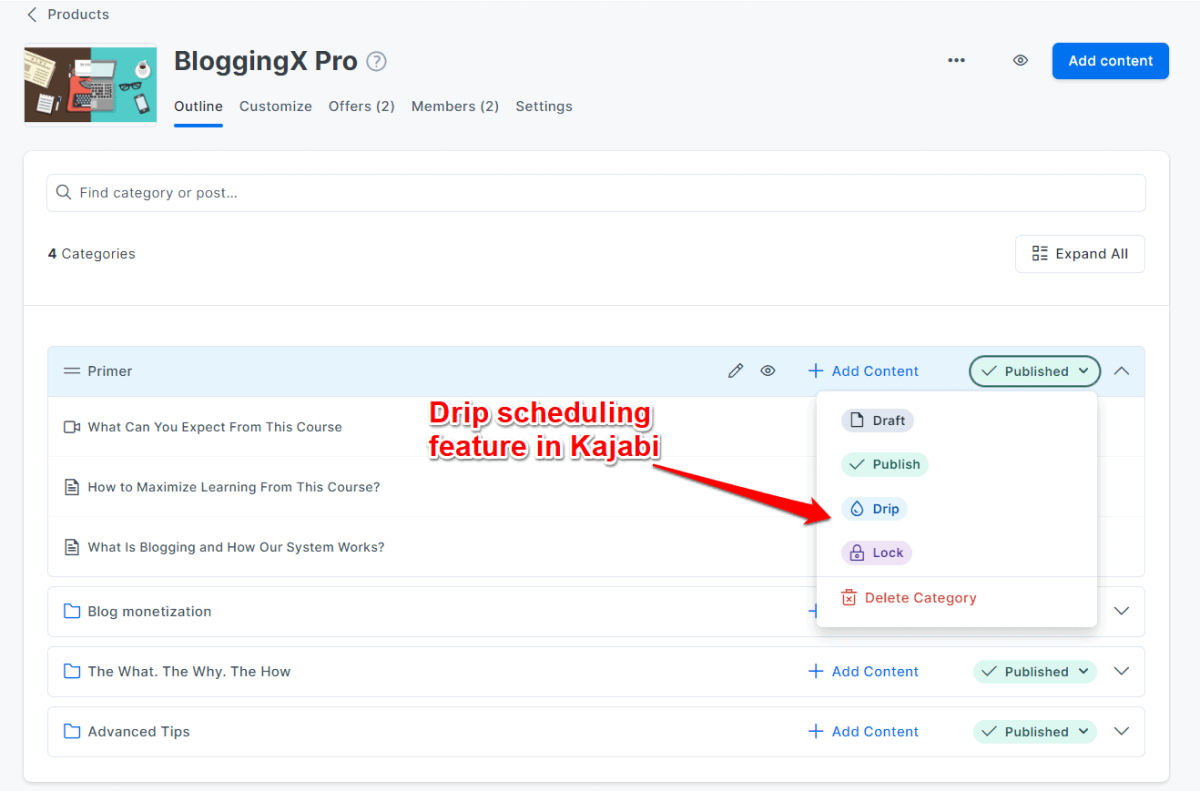Select Publish in status menu
Image resolution: width=1200 pixels, height=791 pixels.
pos(884,465)
